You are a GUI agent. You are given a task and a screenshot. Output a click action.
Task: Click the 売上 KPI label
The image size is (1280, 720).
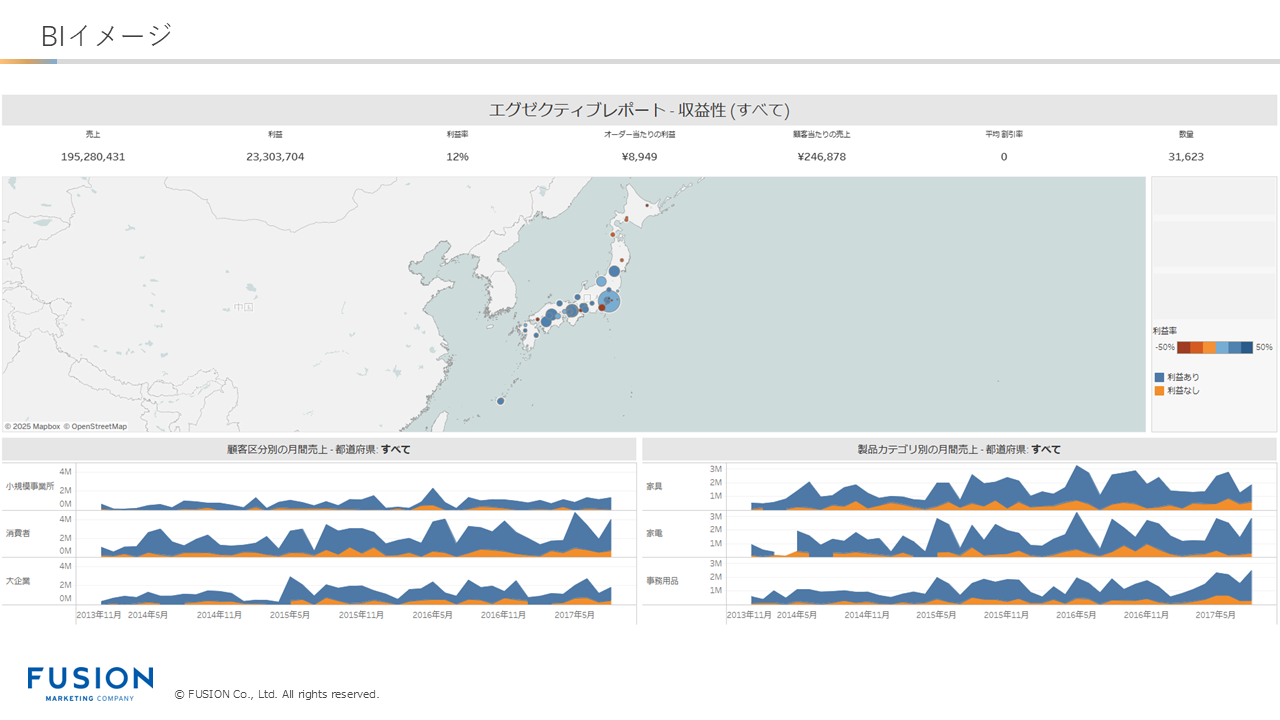click(93, 134)
